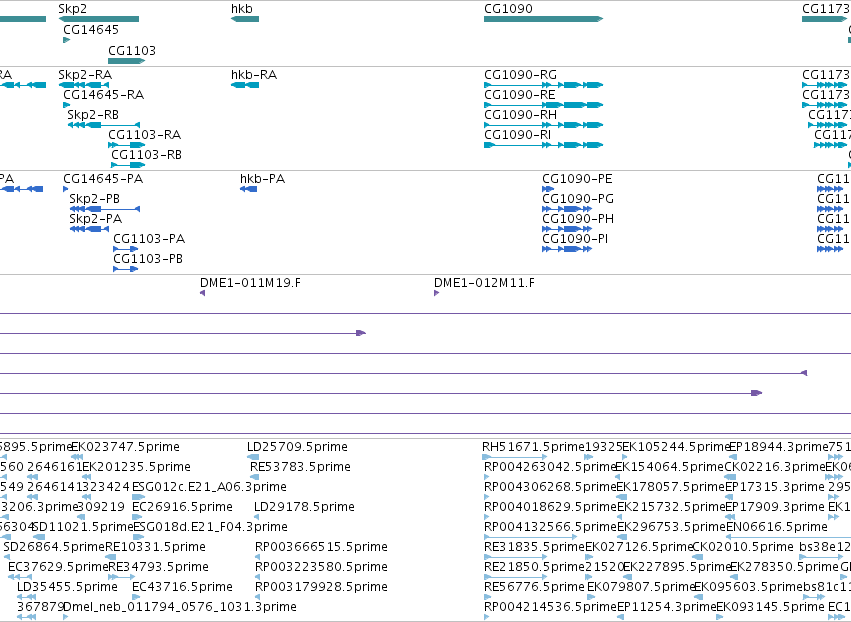Select EST ESG012c.E21_A06.3prime
Screen dimensions: 851x622
(209, 487)
